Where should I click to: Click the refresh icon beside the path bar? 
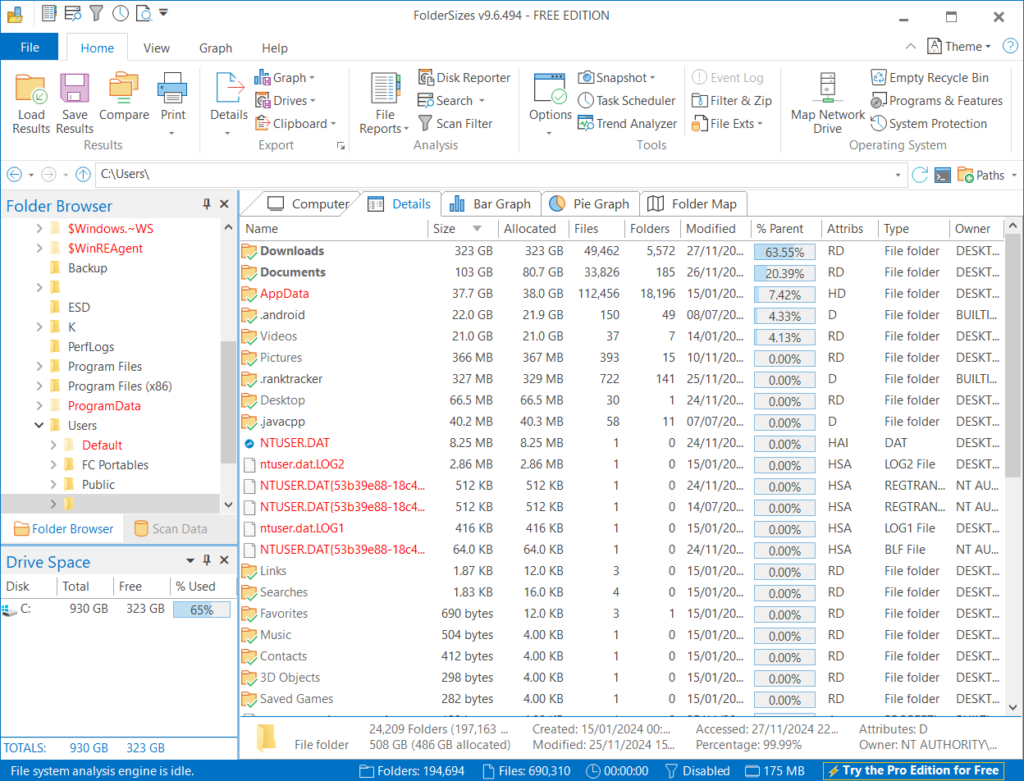[x=920, y=175]
